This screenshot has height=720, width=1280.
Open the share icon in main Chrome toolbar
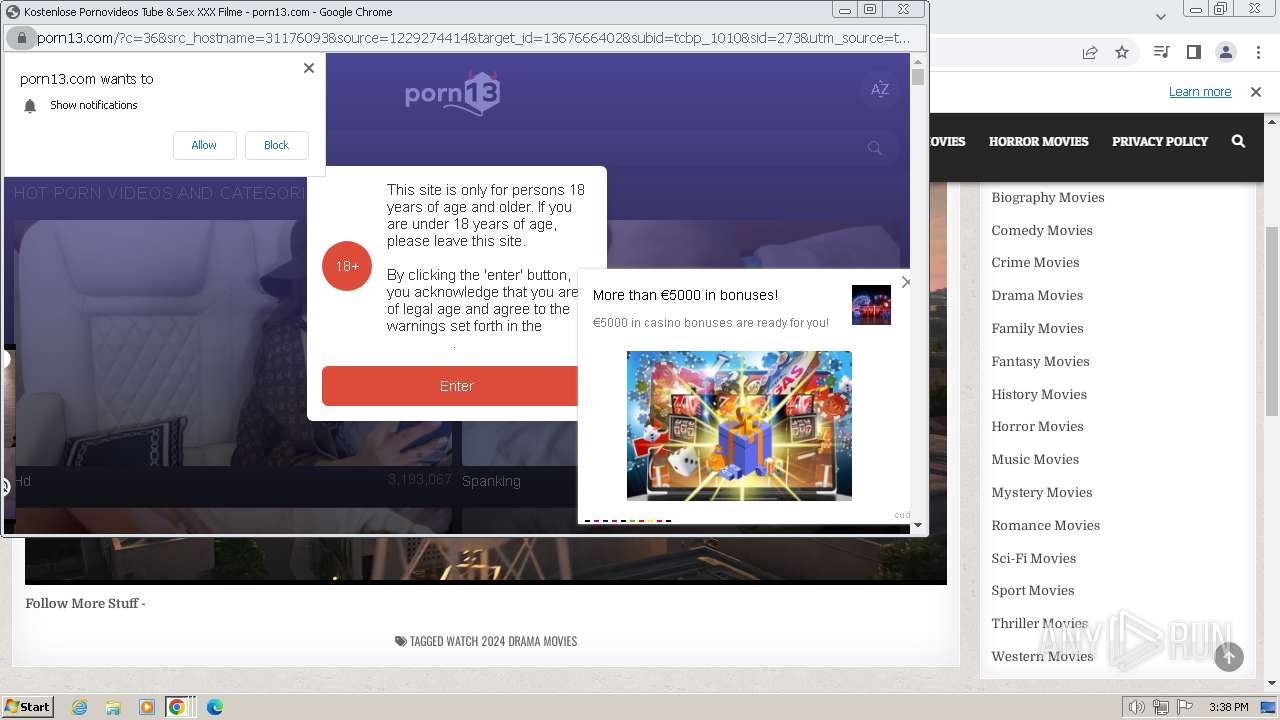click(1090, 52)
